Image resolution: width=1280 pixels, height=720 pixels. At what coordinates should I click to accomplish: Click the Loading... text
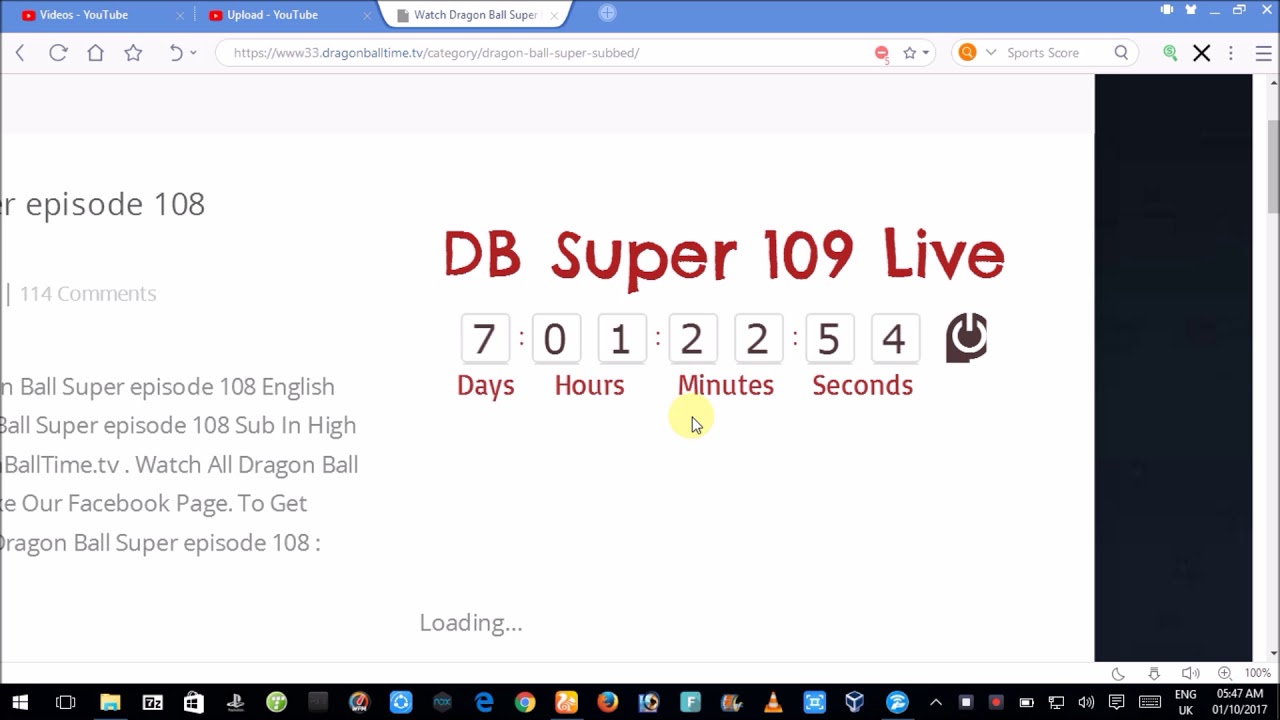[471, 623]
